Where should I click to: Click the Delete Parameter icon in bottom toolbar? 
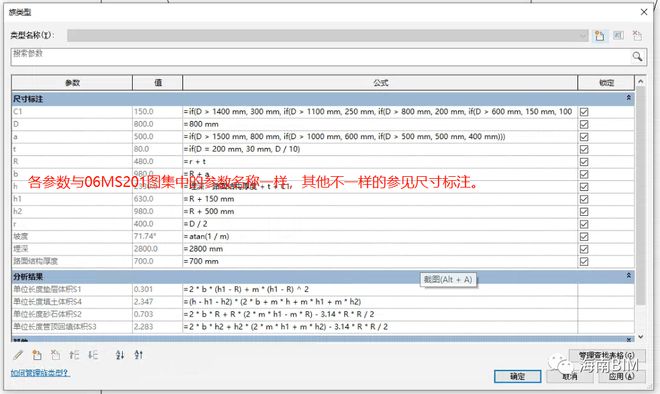tap(55, 355)
